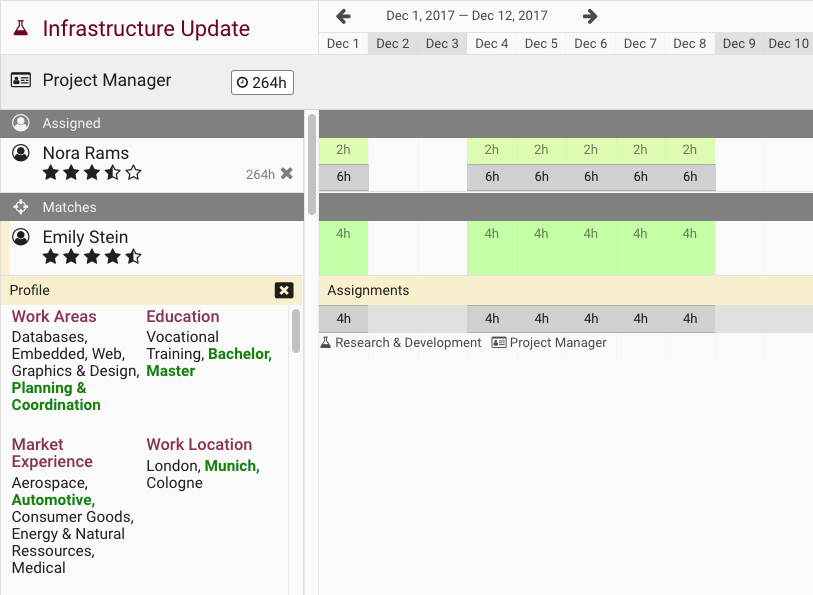Click Assignments 4h cell on Dec 7

[x=640, y=319]
